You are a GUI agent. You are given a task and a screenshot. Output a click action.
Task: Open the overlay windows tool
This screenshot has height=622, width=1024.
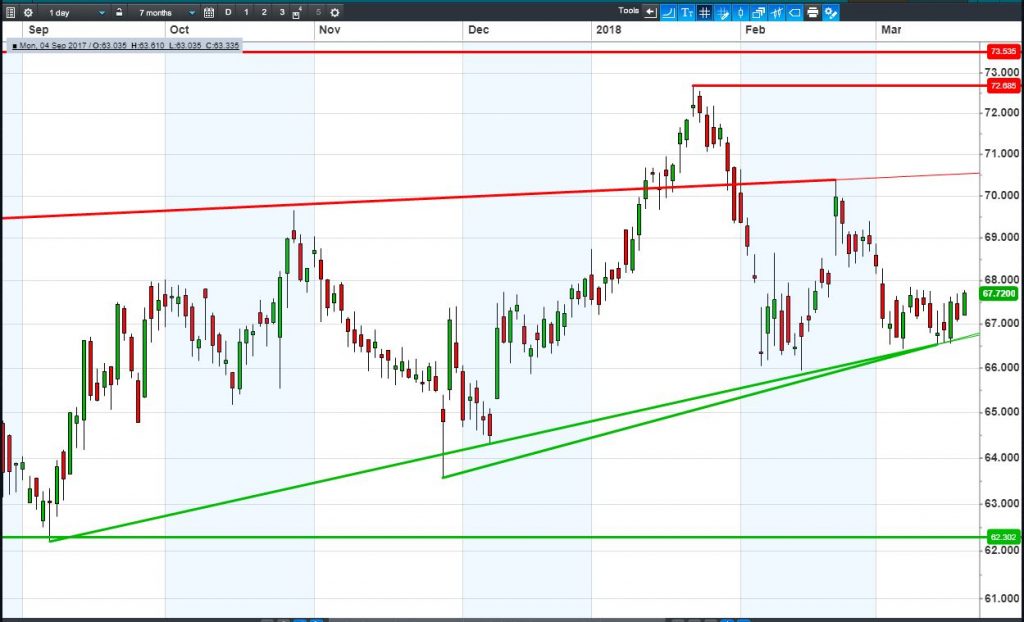759,12
